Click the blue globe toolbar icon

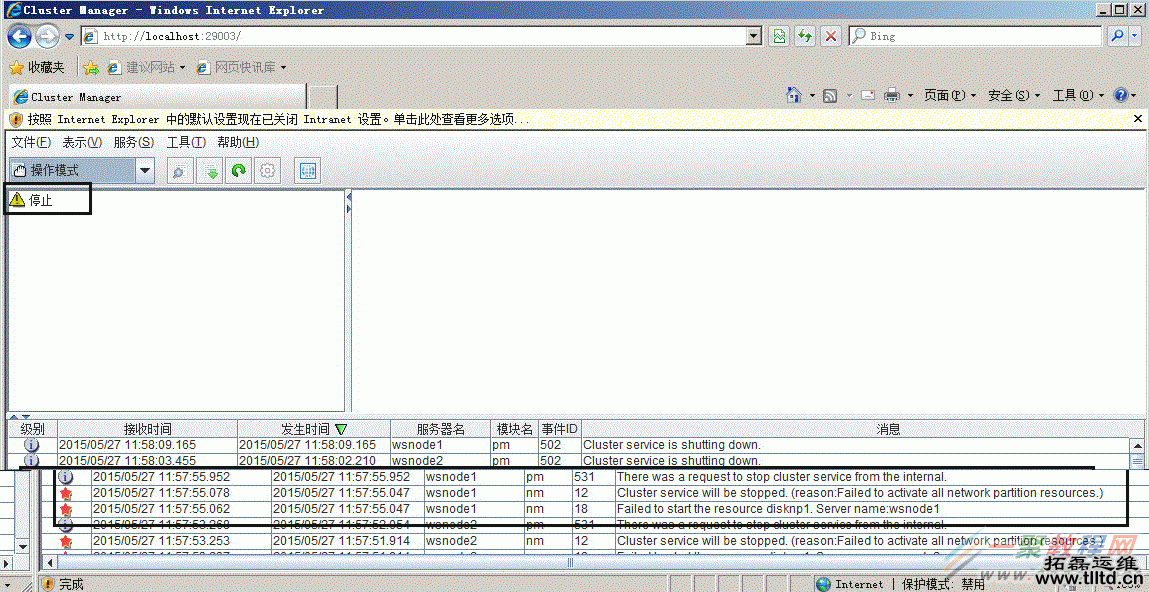point(308,171)
